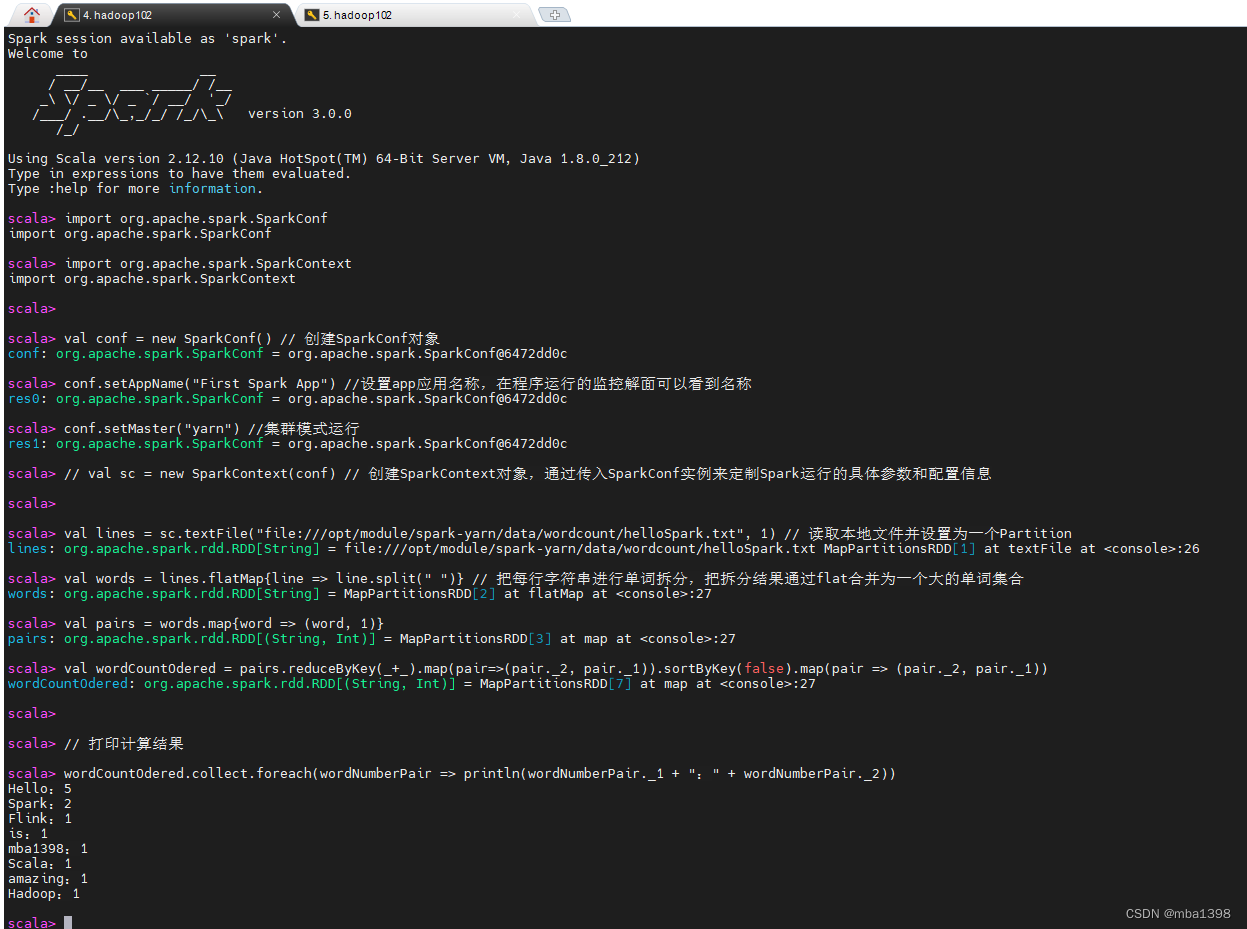Click the "mba1398: 1" result line
Viewport: 1247px width, 929px height.
pyautogui.click(x=48, y=849)
